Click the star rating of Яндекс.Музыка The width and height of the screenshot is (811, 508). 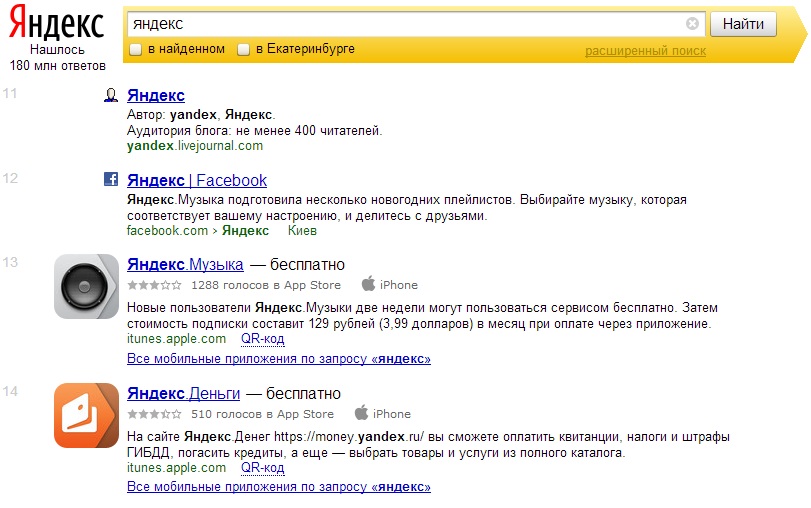coord(154,285)
